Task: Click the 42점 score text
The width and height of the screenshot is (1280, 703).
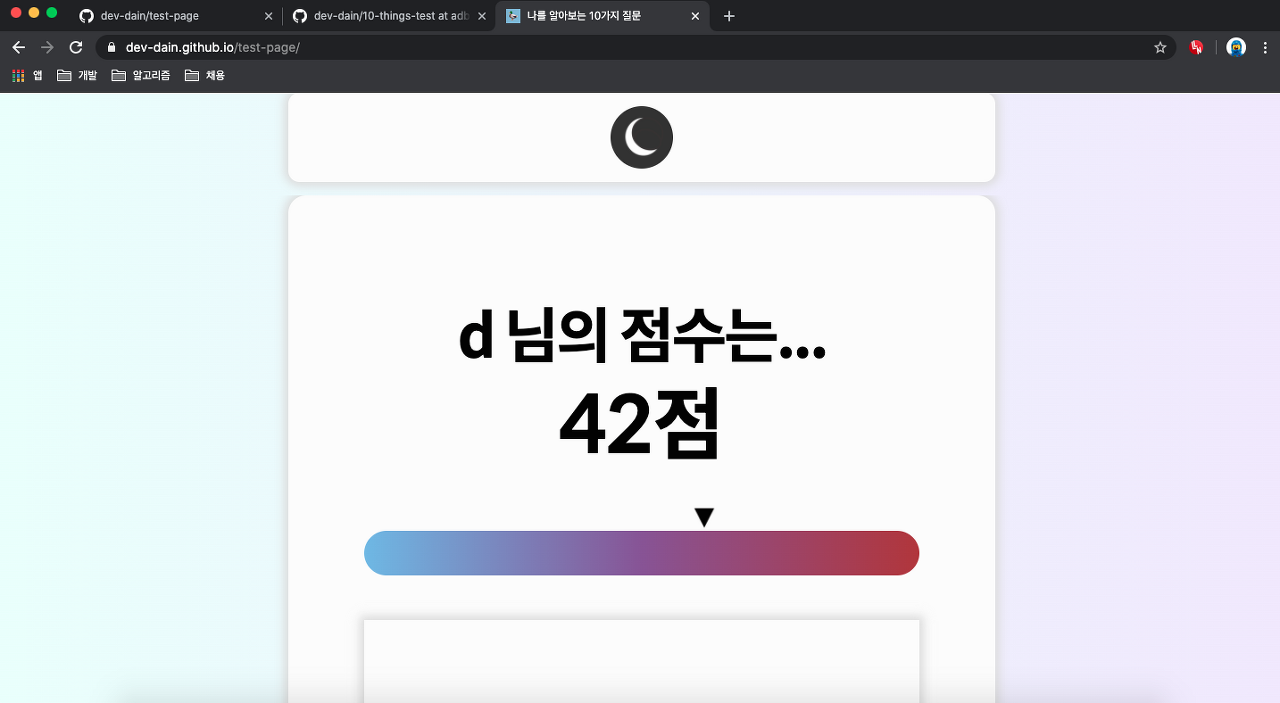Action: [x=640, y=424]
